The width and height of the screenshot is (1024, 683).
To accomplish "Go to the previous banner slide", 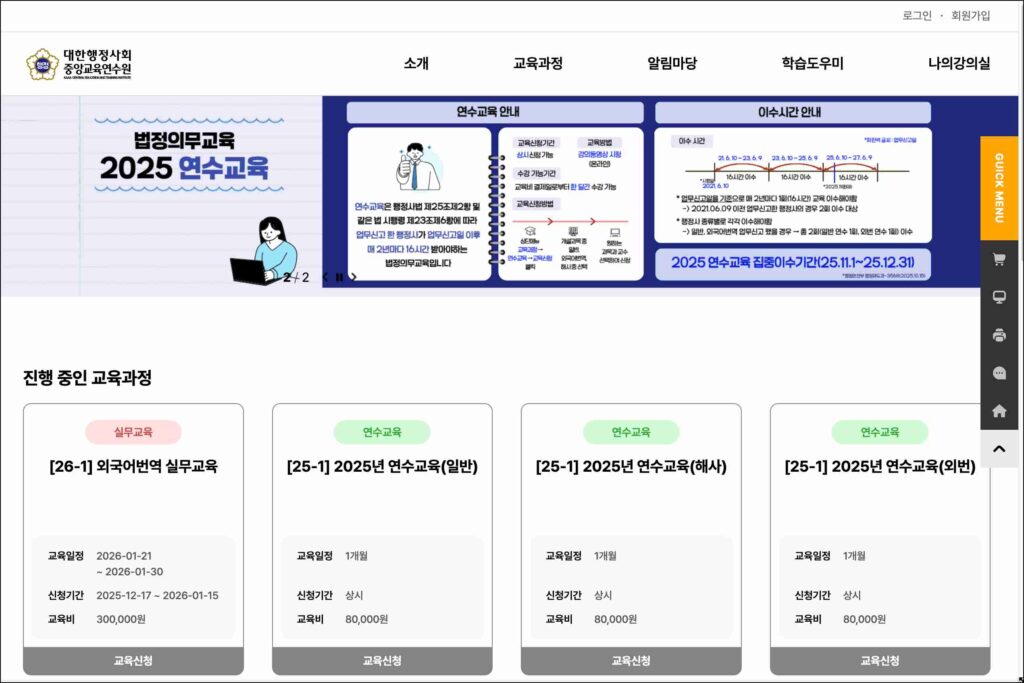I will (x=325, y=277).
